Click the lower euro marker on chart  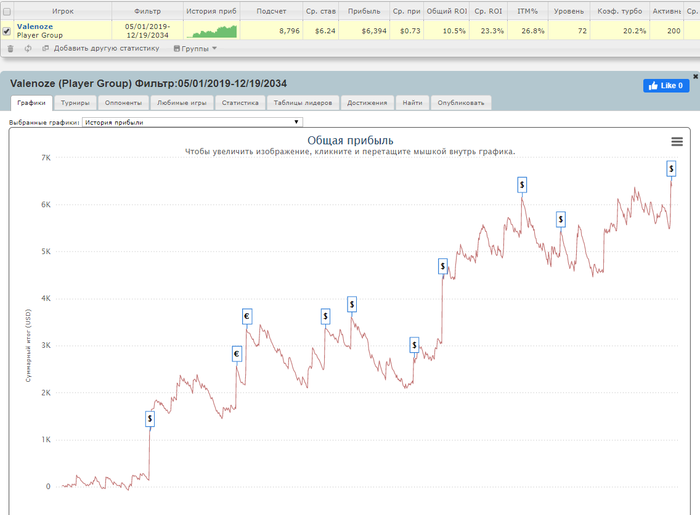pyautogui.click(x=237, y=354)
